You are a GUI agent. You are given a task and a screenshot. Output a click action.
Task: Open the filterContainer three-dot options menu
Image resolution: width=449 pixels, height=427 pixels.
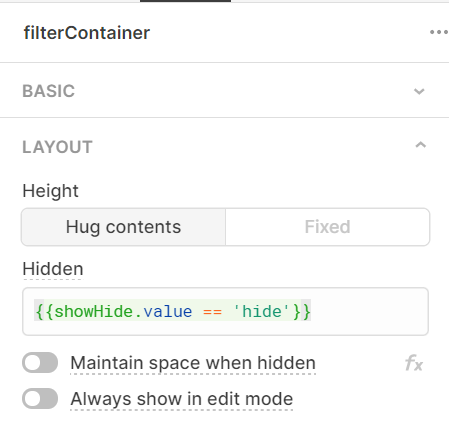[439, 32]
